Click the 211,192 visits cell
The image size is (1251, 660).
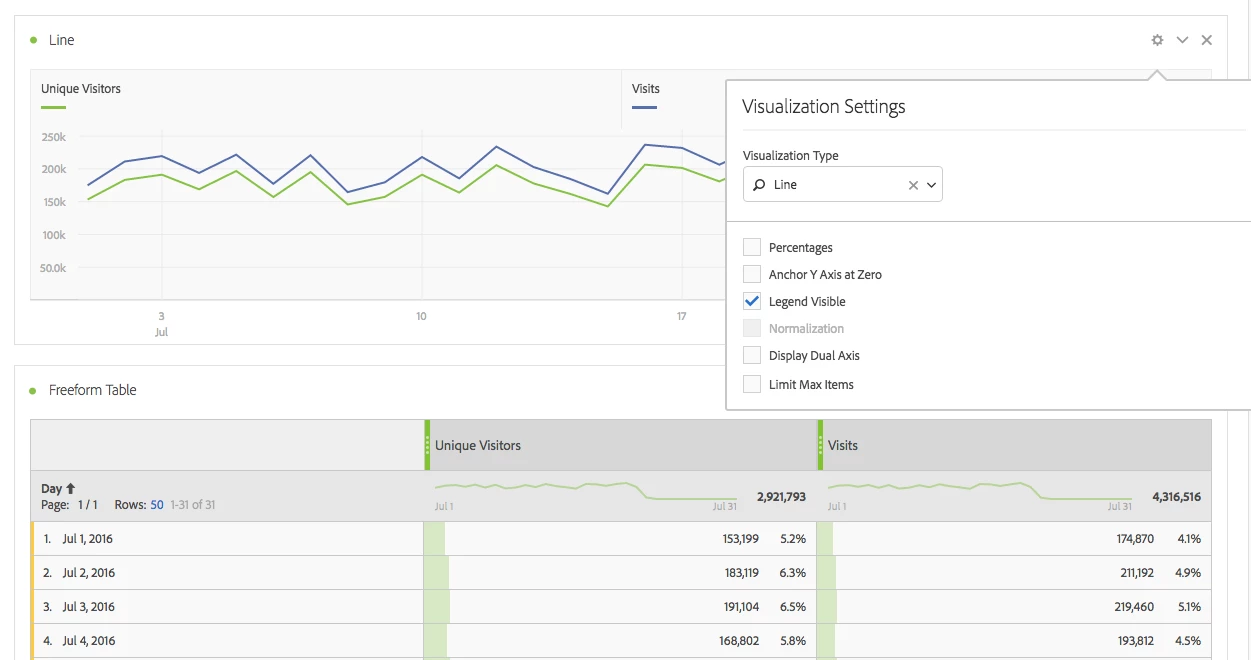pos(1137,573)
